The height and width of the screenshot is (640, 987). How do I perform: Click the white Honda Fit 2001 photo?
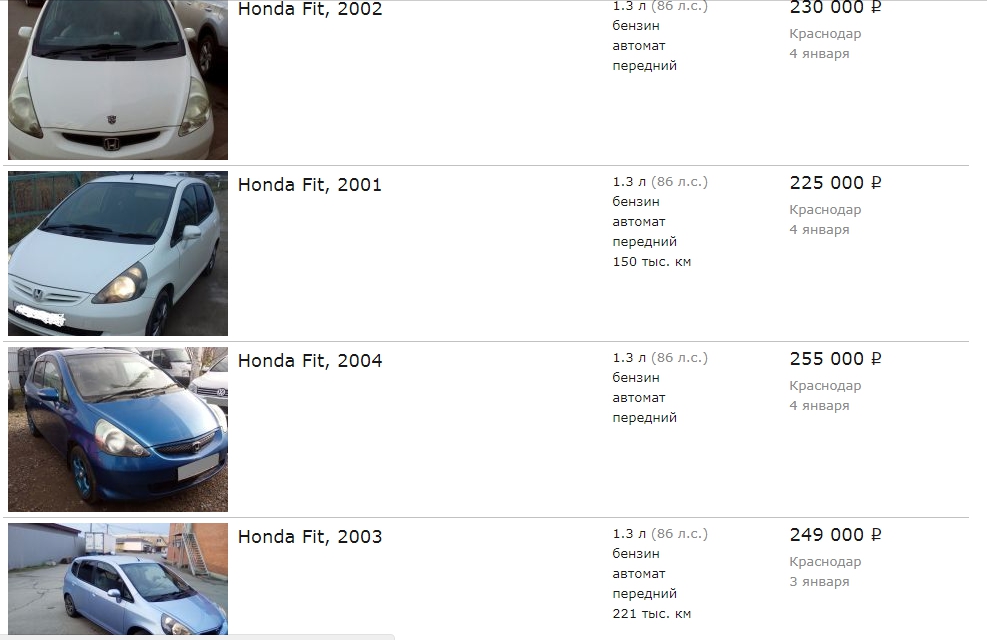118,254
